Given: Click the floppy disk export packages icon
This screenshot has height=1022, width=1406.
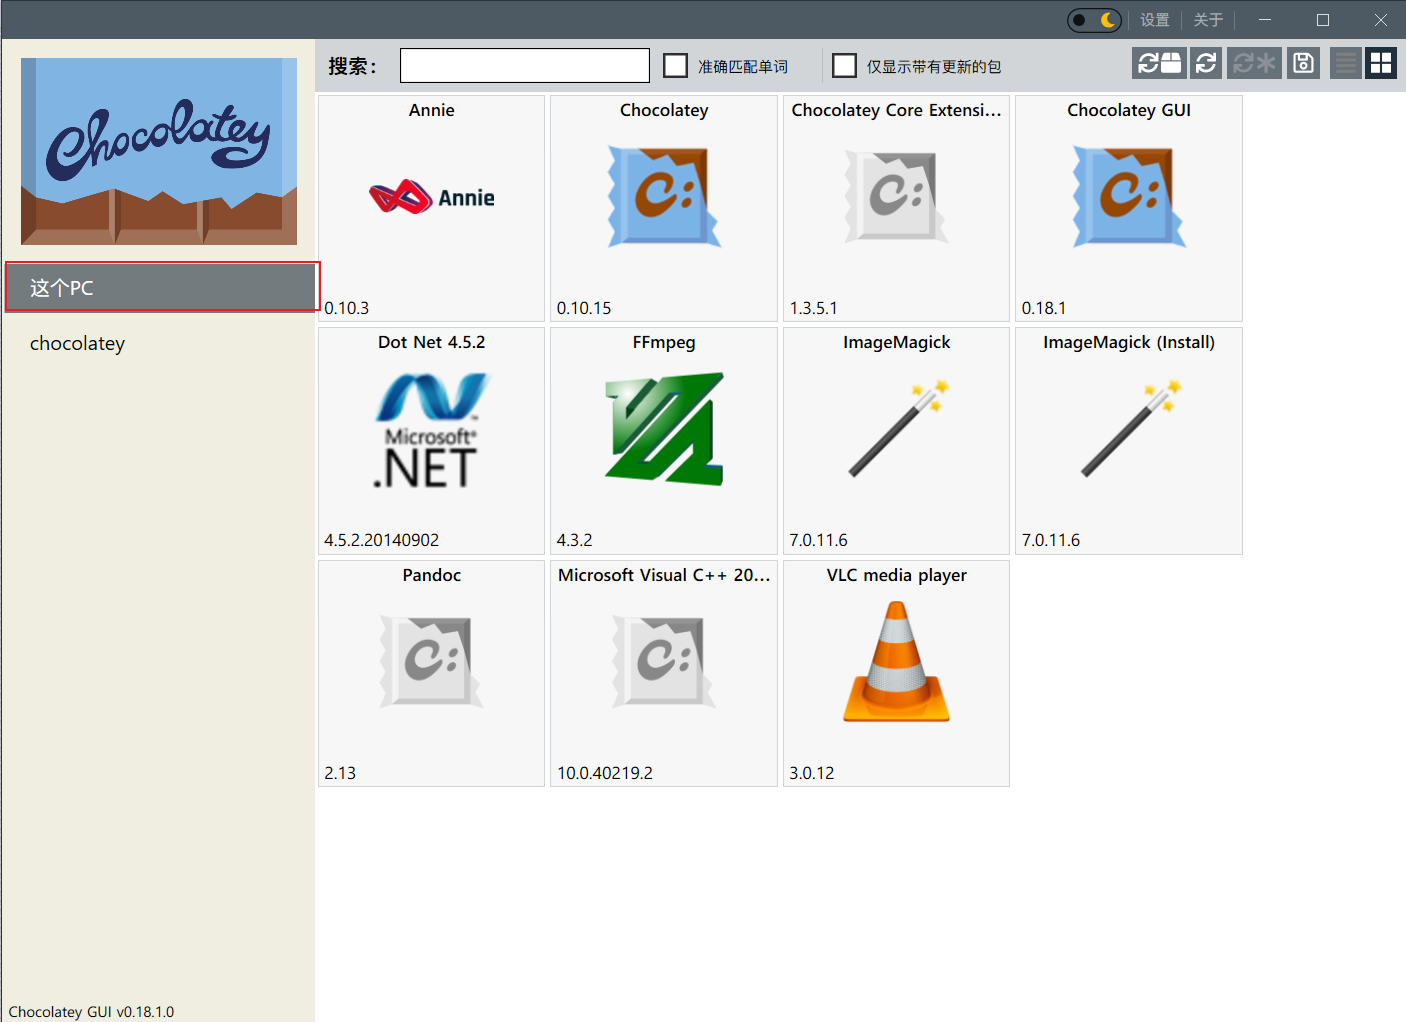Looking at the screenshot, I should (1303, 63).
